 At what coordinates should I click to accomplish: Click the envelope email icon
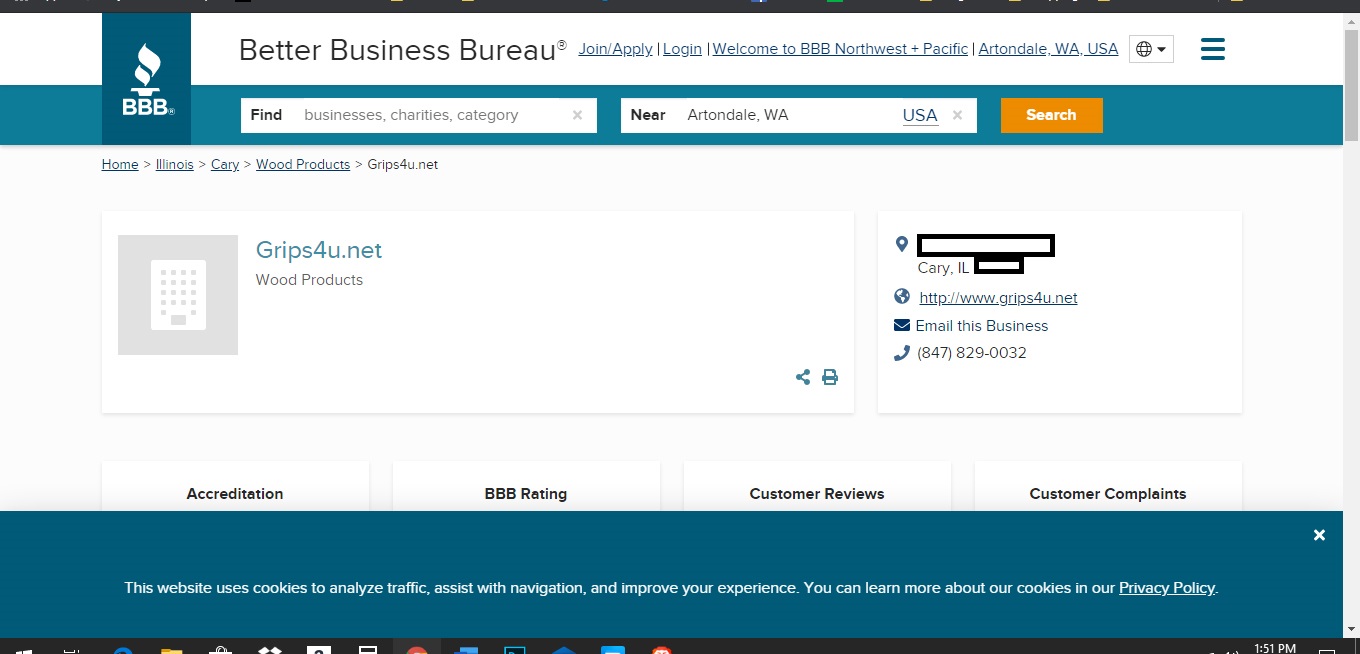point(902,325)
